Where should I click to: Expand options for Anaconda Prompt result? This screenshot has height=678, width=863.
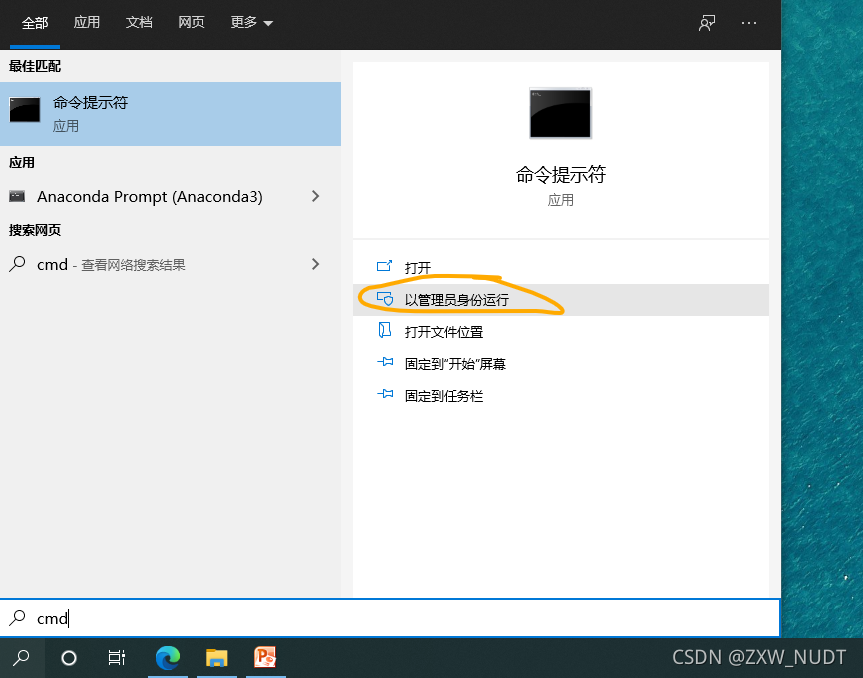(316, 197)
